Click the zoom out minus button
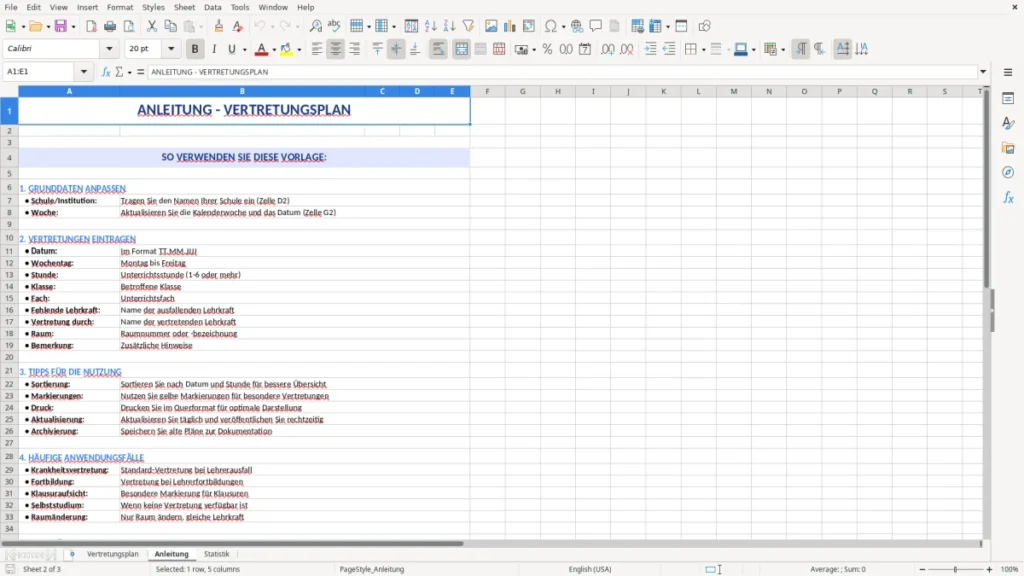 pos(922,569)
